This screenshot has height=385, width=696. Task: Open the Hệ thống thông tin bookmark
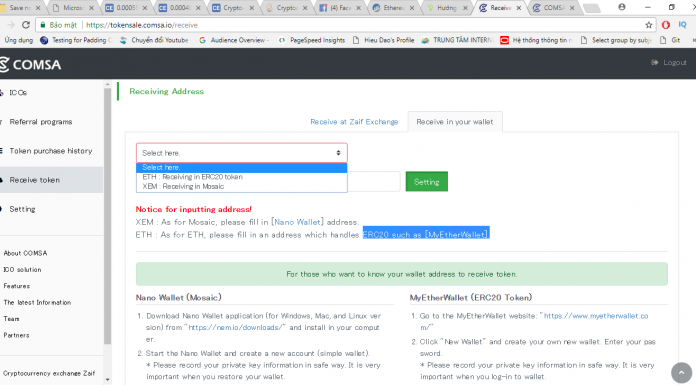tap(536, 40)
